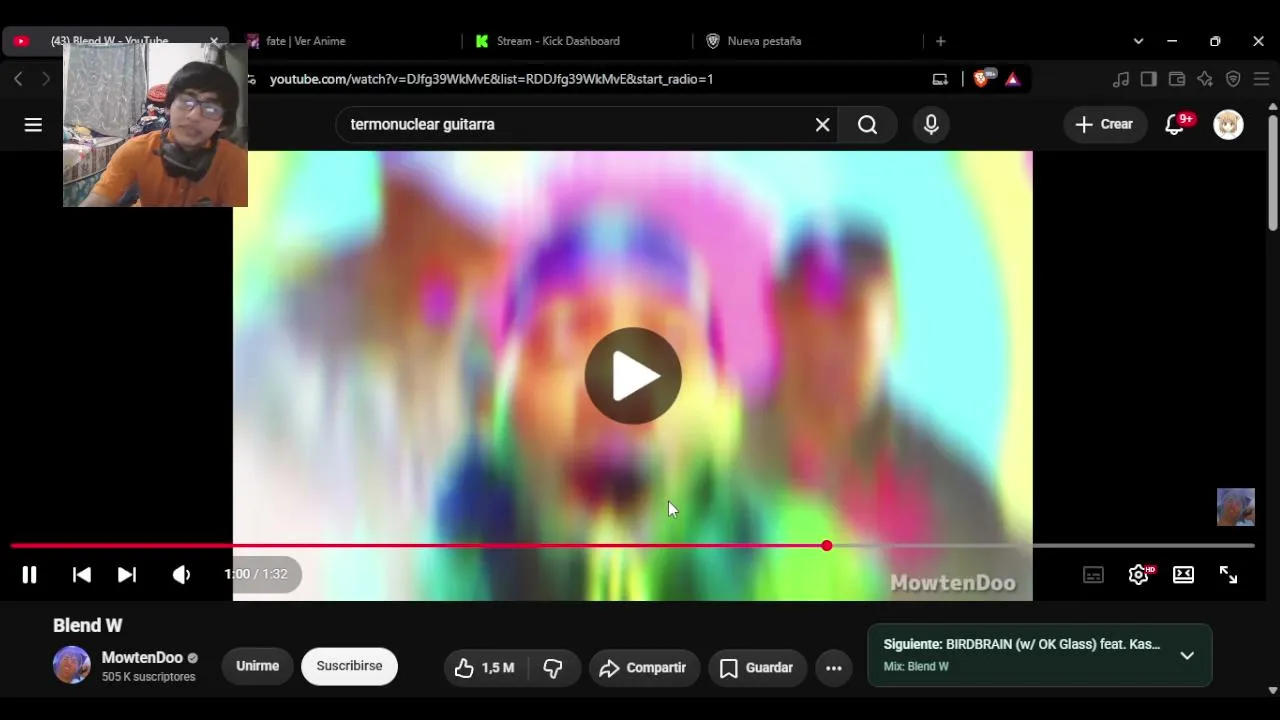Open the Brave Wallet icon
Screen dimensions: 1280x720
pos(1177,79)
